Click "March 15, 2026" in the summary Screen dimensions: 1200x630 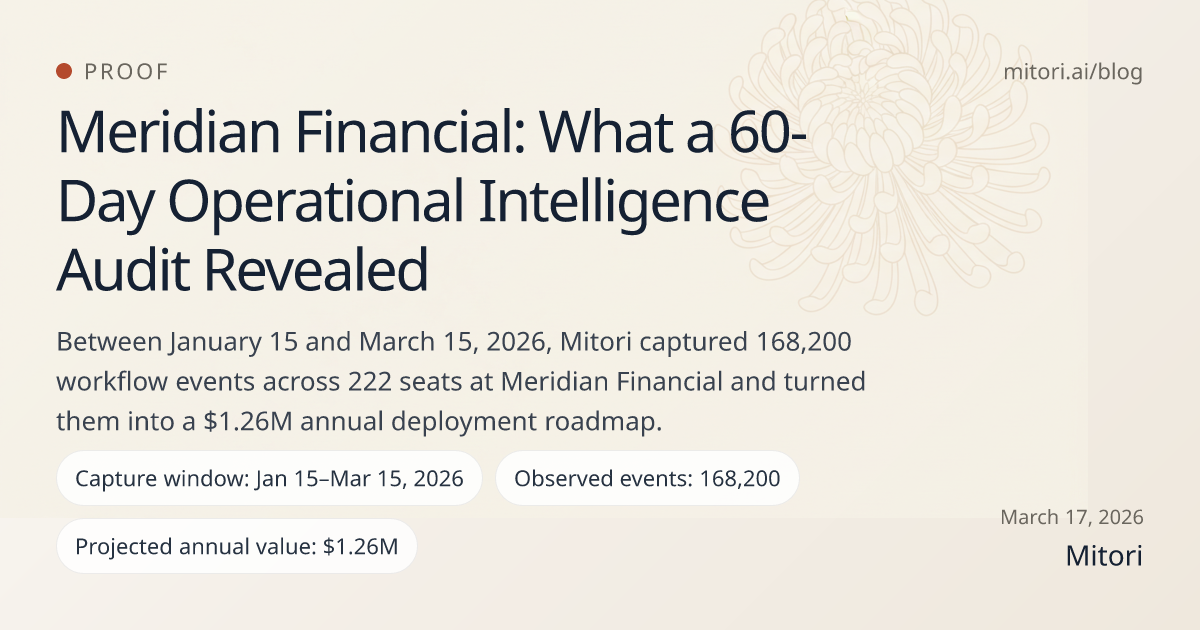tap(419, 341)
